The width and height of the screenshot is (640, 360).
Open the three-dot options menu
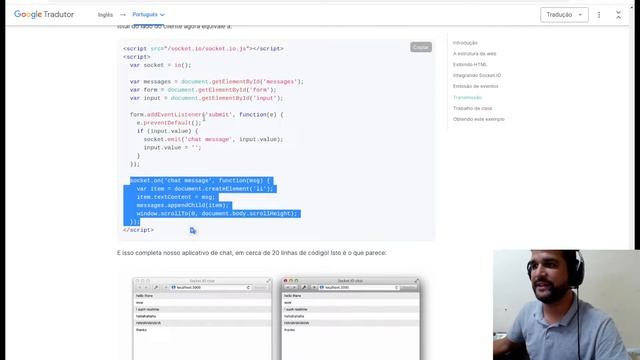click(x=599, y=15)
